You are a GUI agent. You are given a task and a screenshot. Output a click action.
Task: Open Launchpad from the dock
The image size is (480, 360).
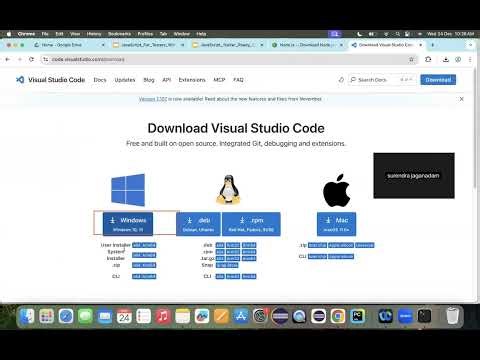click(x=47, y=316)
